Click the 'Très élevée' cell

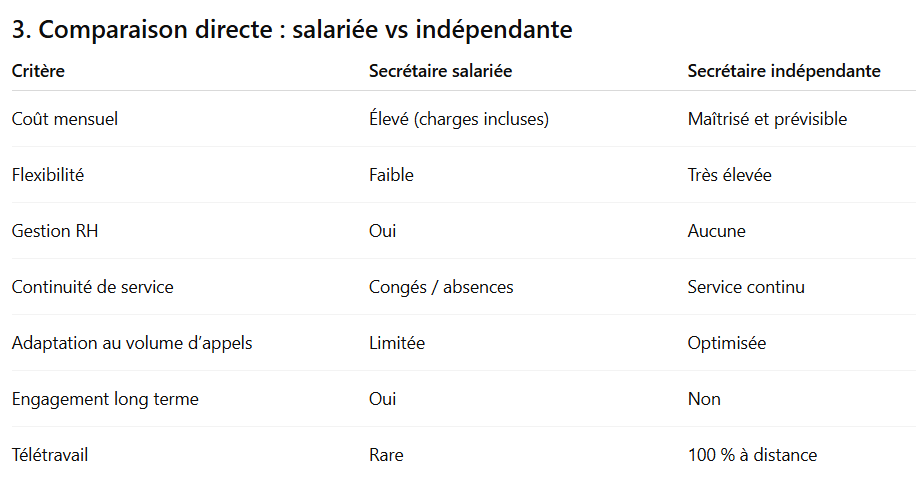tap(729, 175)
